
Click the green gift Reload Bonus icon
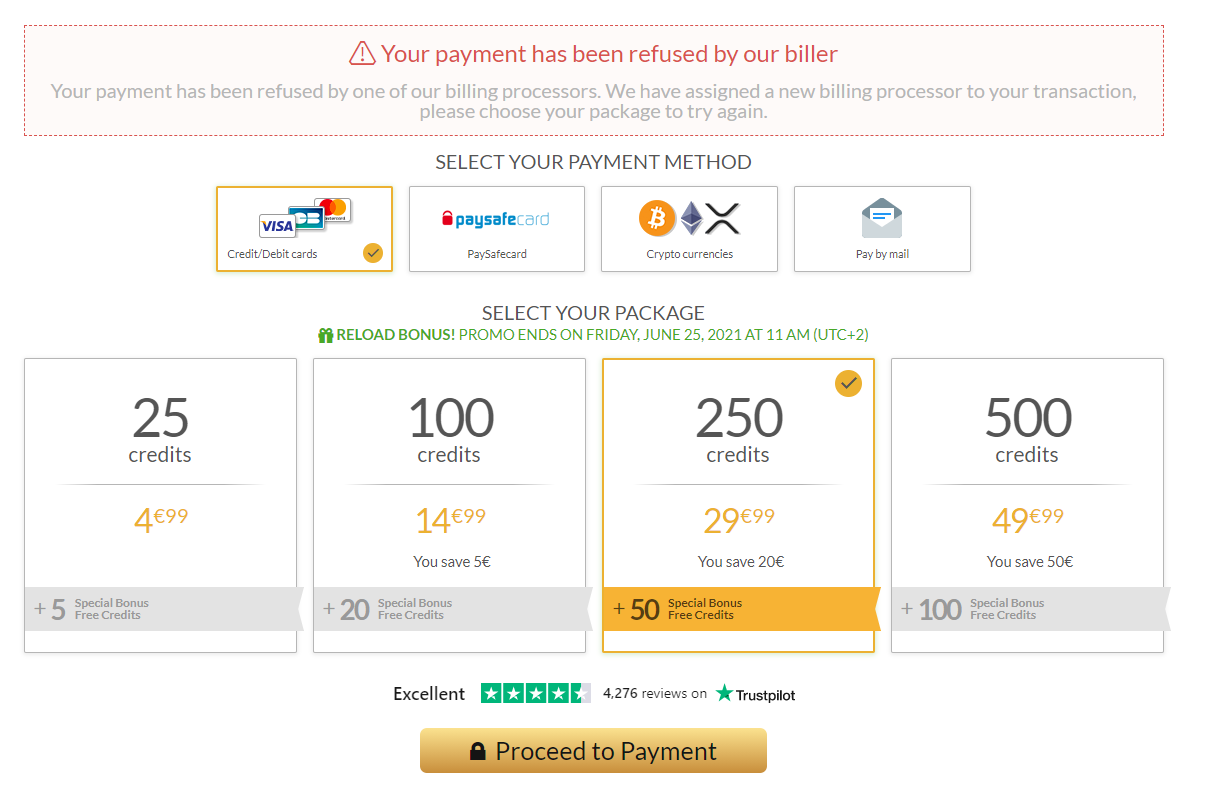pos(325,335)
